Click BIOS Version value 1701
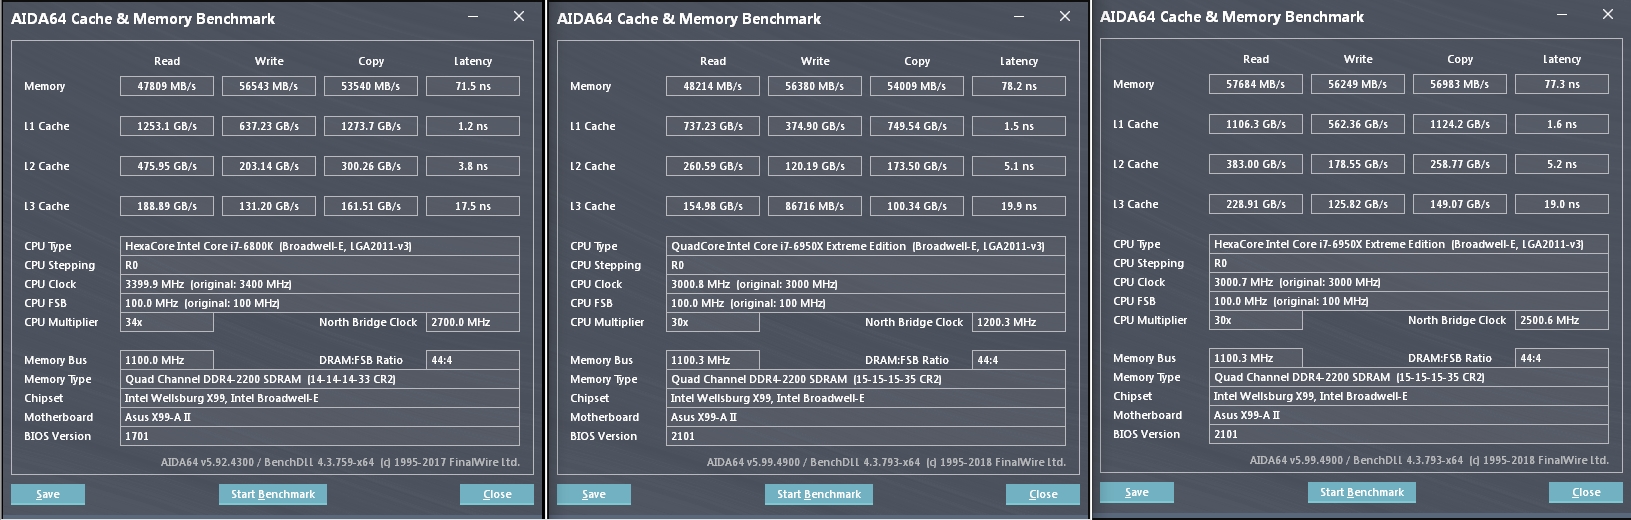 [x=320, y=436]
